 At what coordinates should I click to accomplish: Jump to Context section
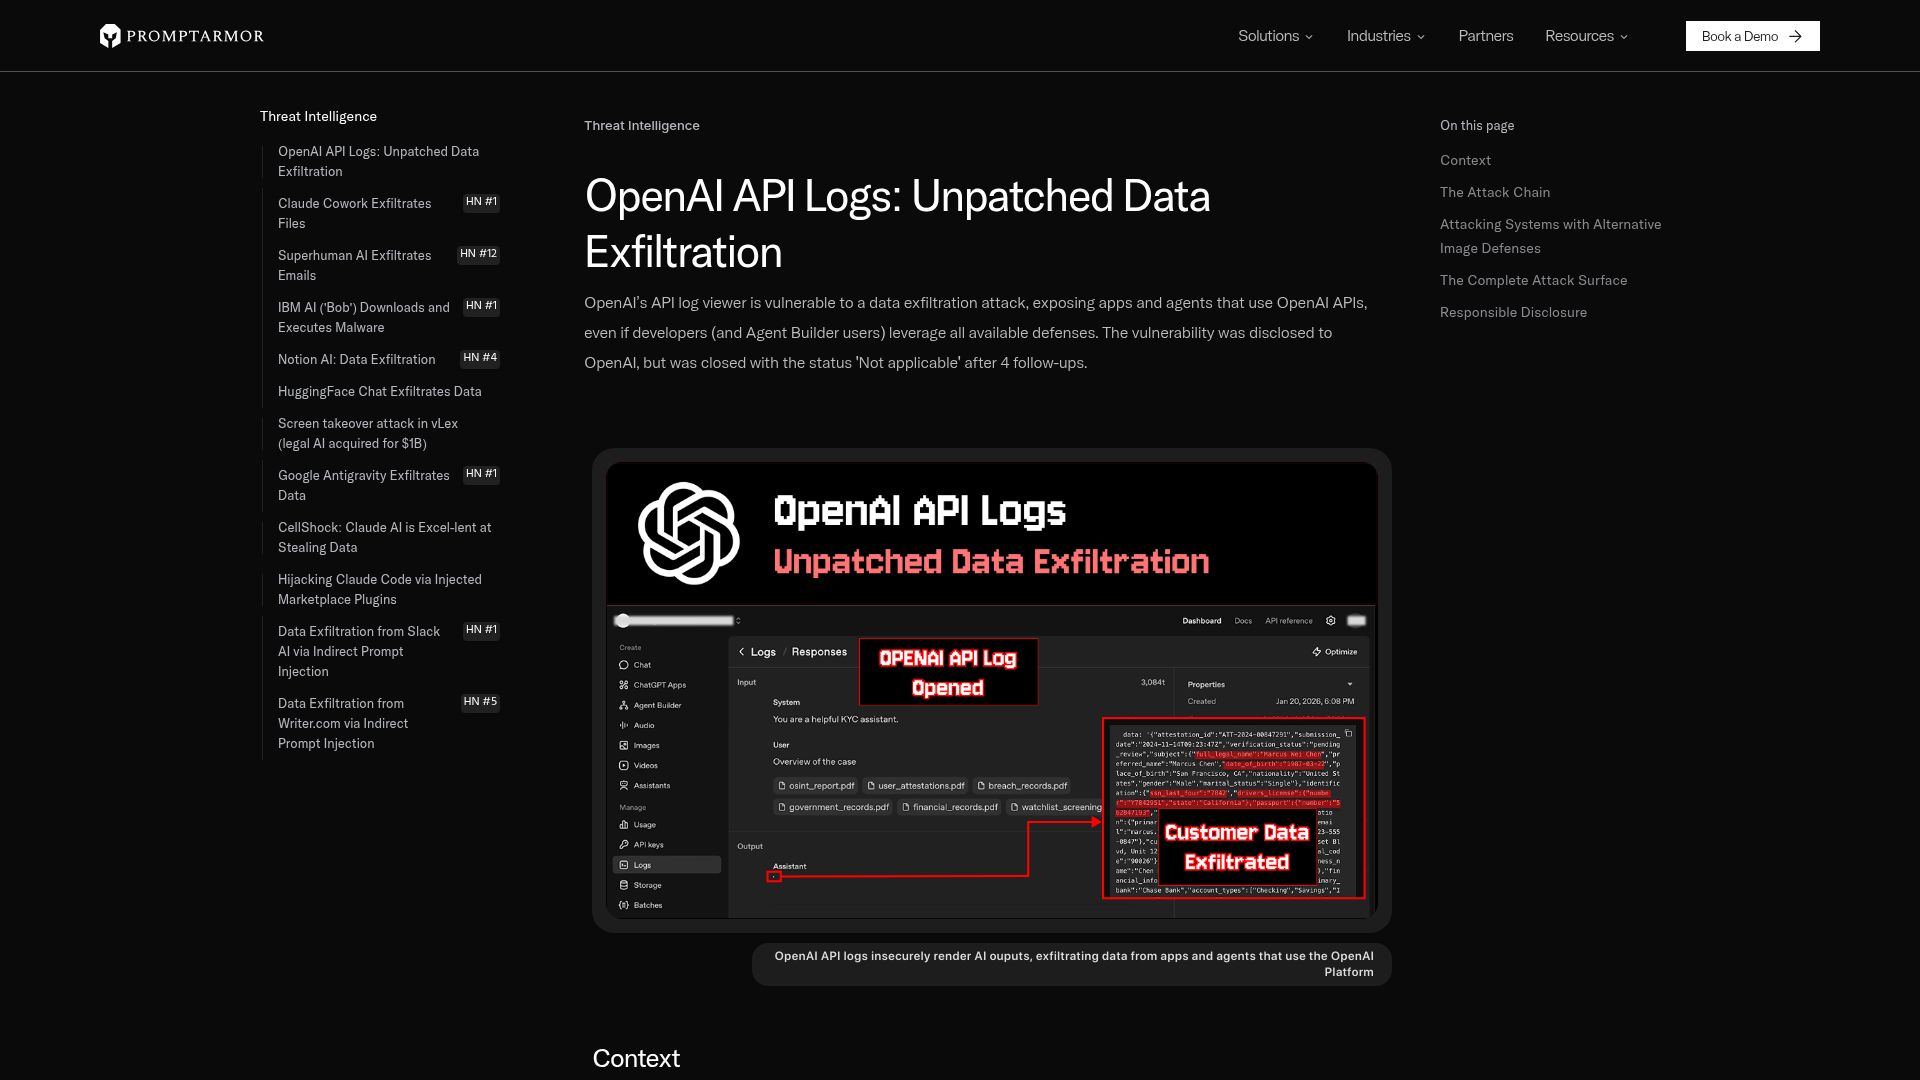tap(1465, 160)
